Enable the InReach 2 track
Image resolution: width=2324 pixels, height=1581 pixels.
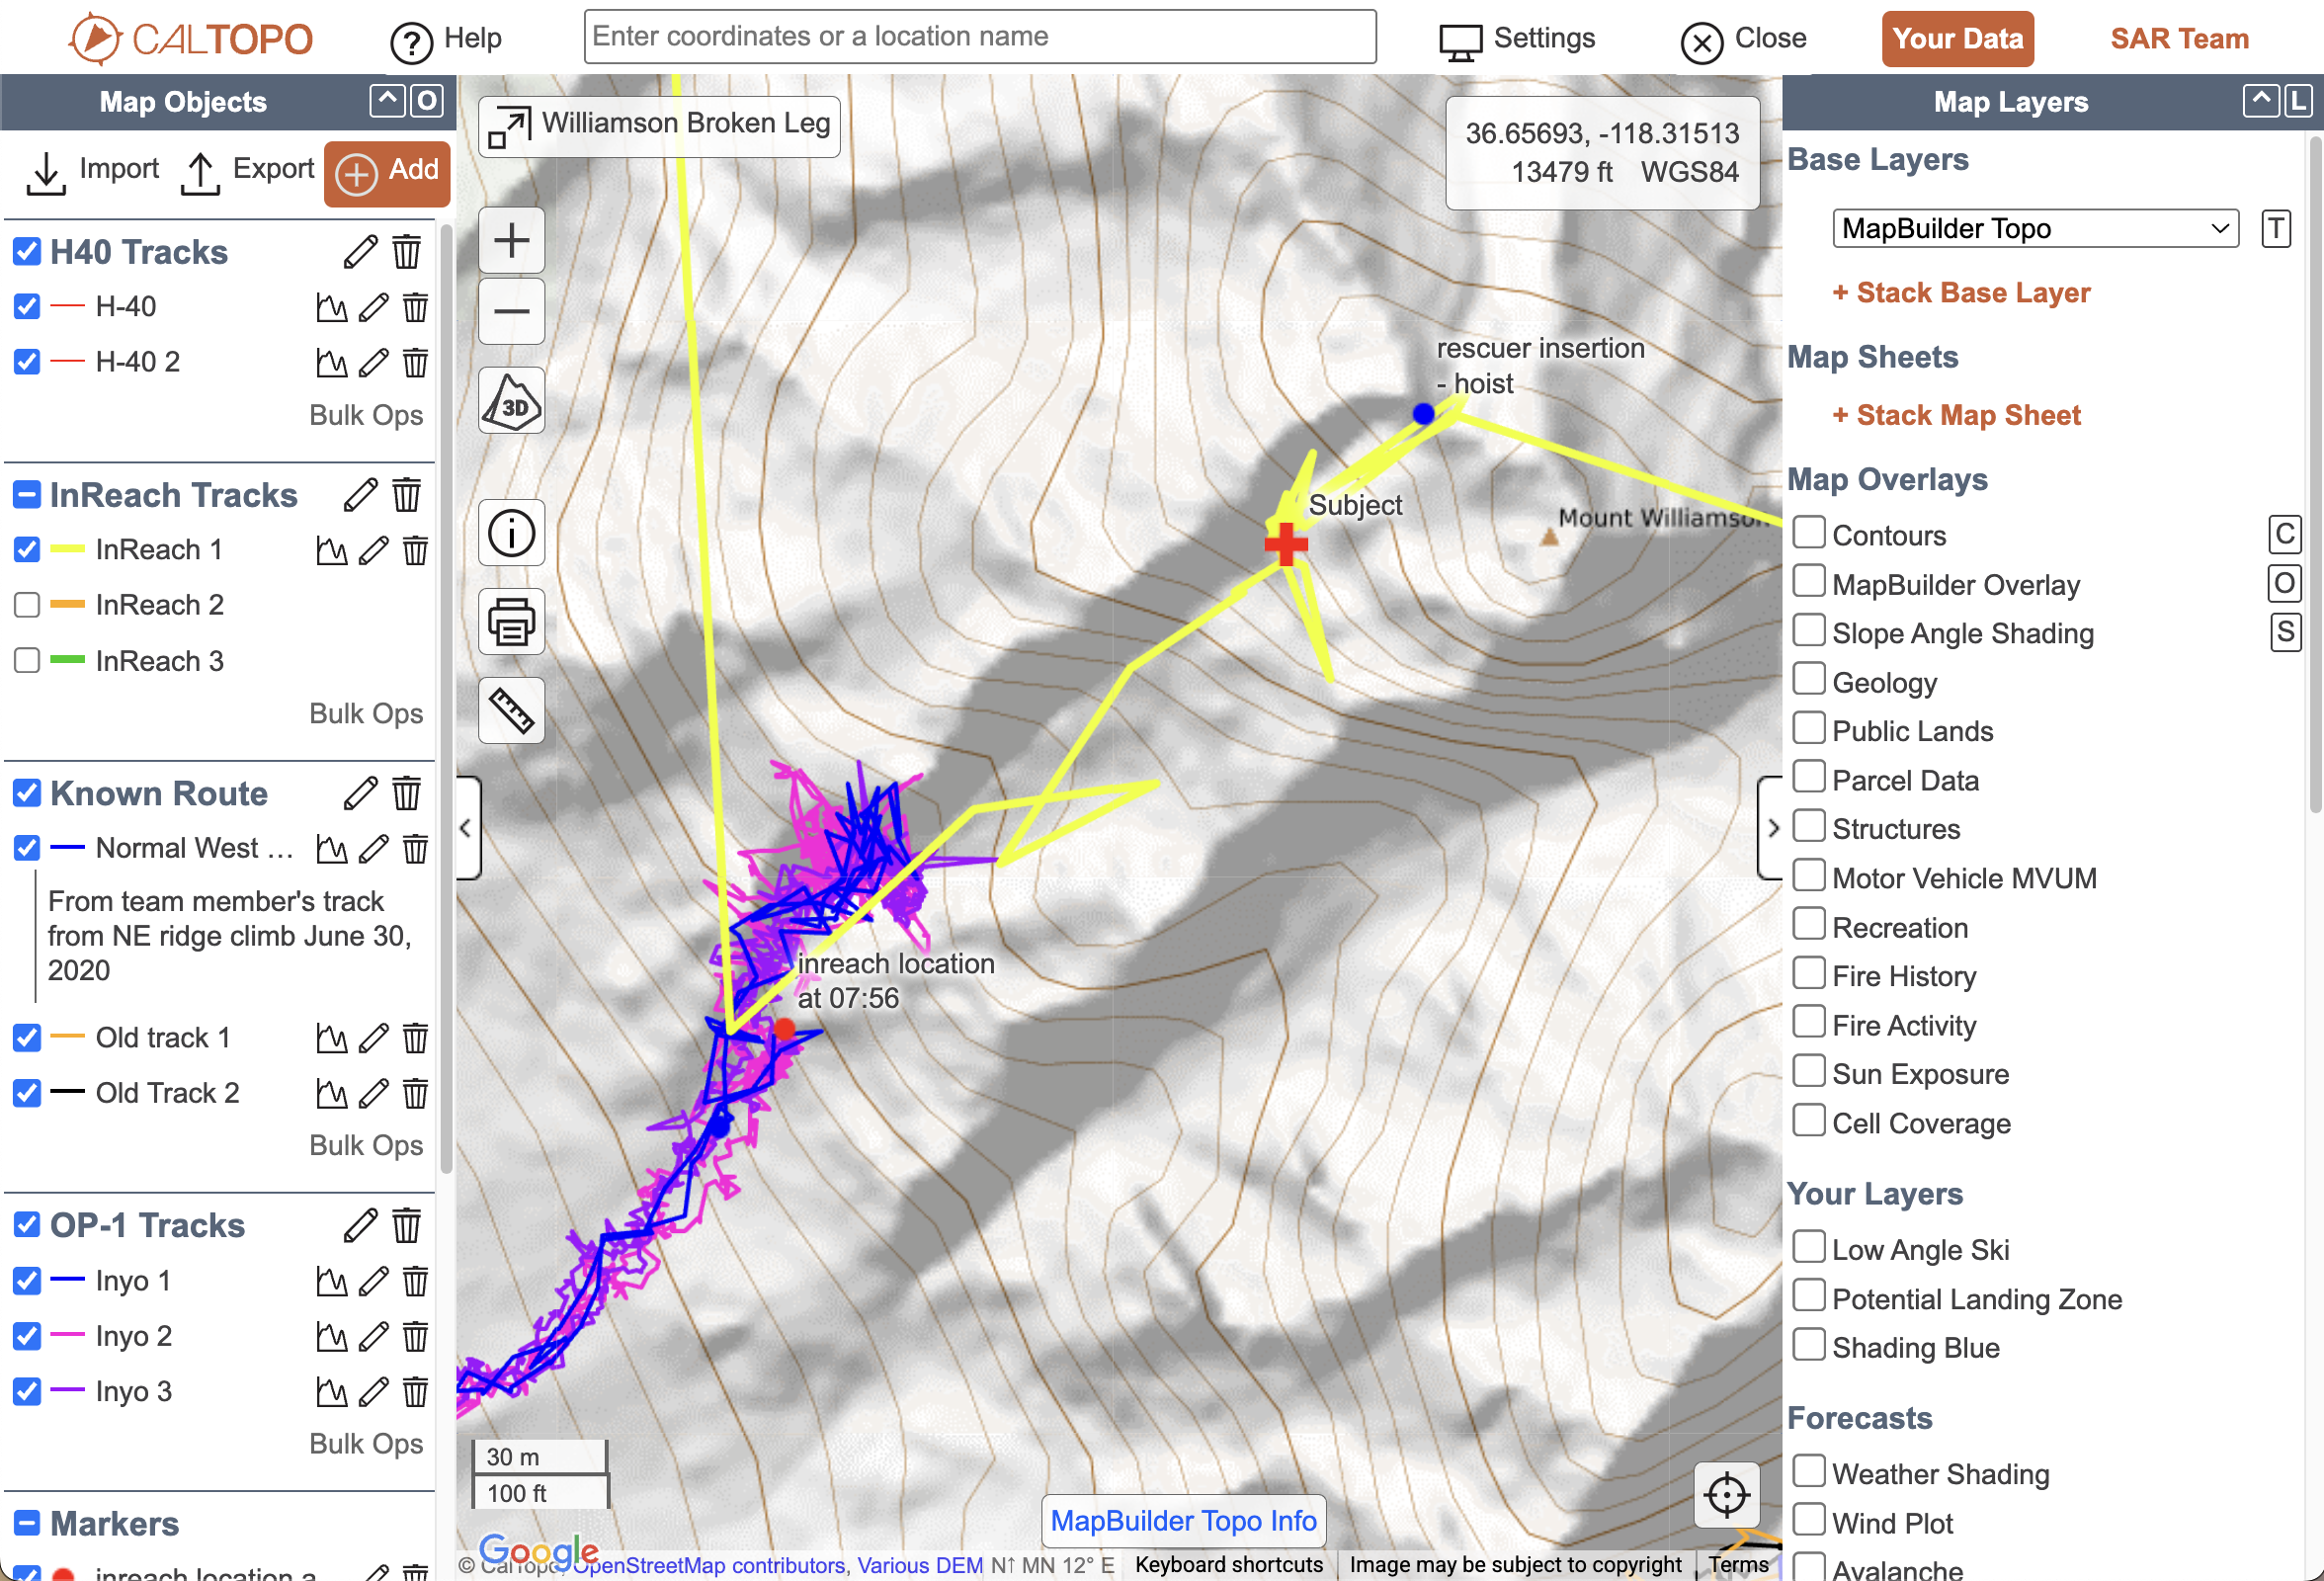26,604
